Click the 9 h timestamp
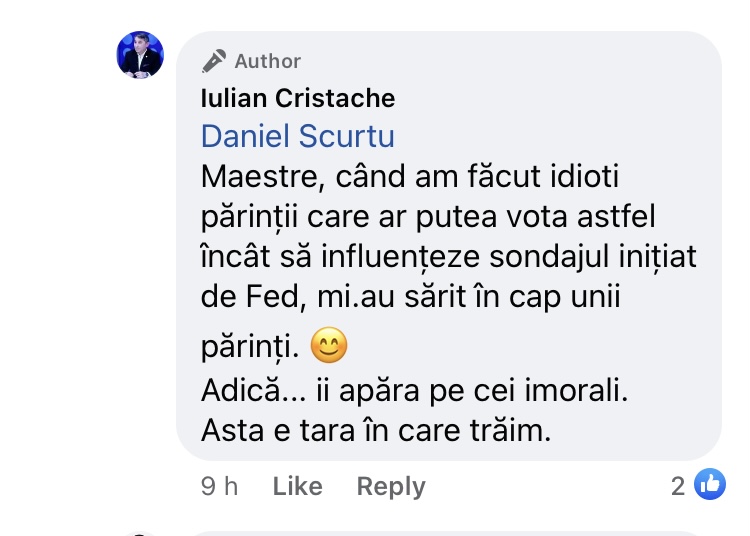Viewport: 750px width, 536px height. (219, 487)
